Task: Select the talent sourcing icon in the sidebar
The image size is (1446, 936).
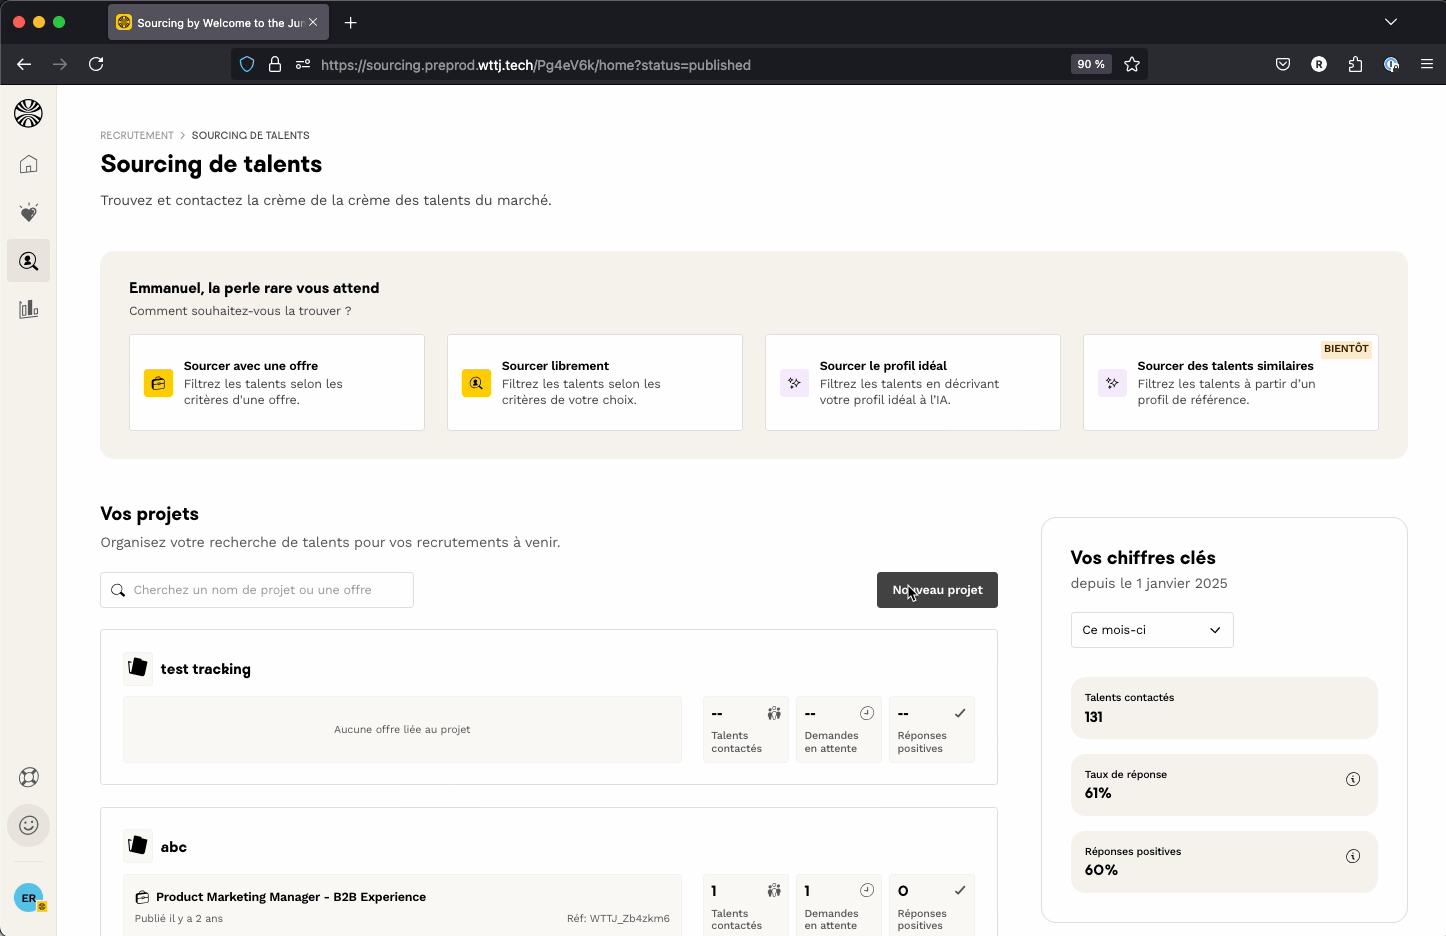Action: tap(28, 261)
